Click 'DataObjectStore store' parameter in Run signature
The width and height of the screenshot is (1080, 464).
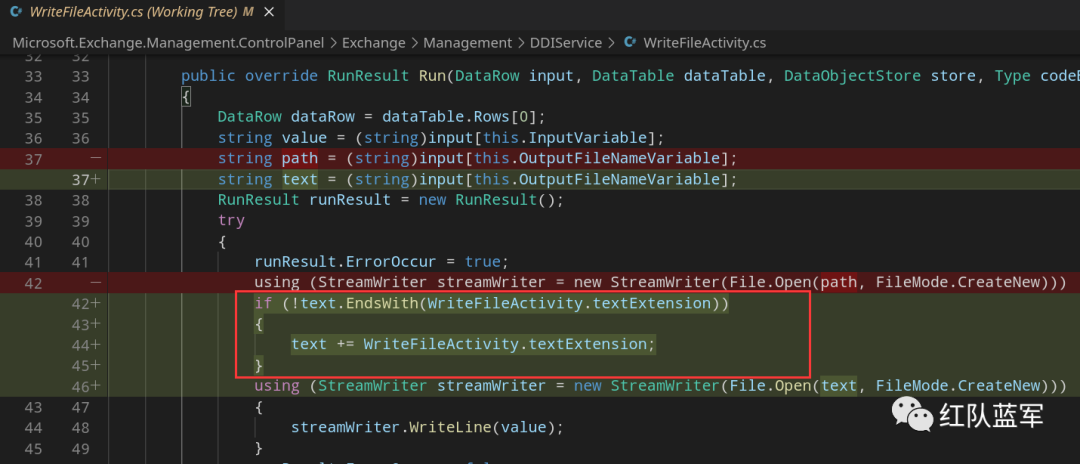click(879, 76)
